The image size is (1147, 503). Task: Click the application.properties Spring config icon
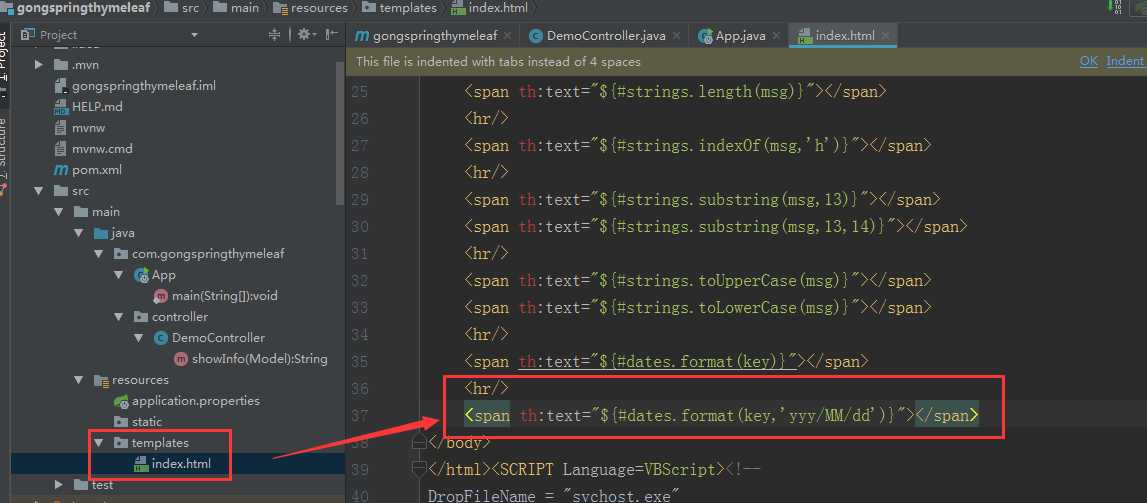[x=121, y=401]
